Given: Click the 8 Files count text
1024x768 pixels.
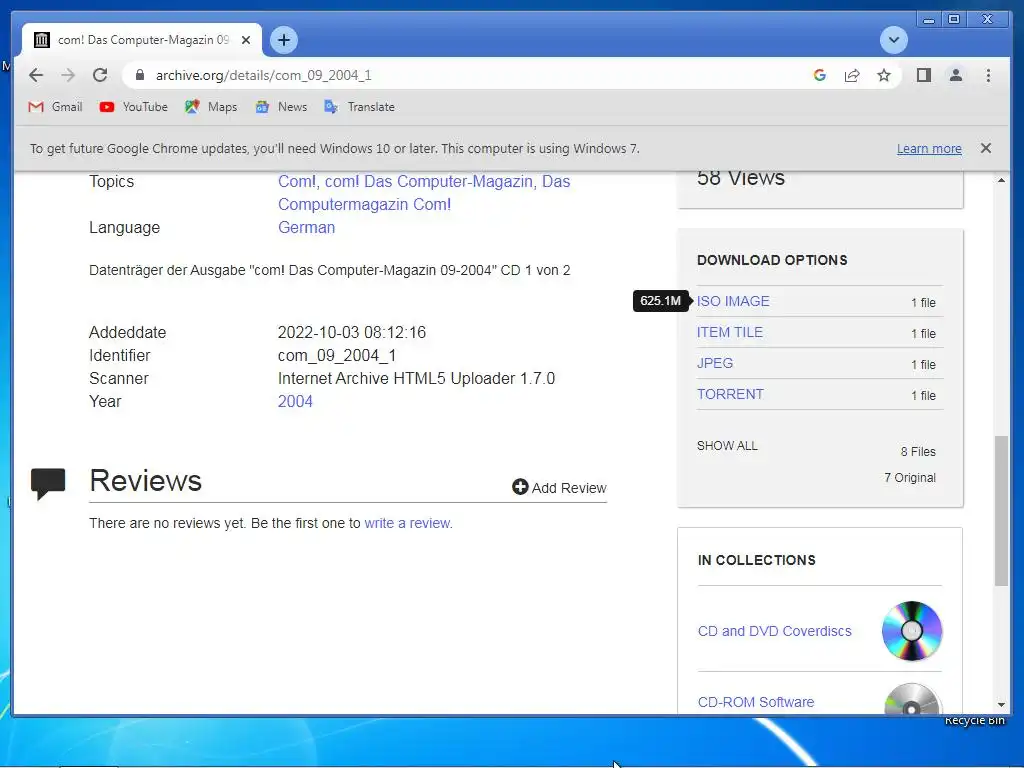Looking at the screenshot, I should [918, 451].
